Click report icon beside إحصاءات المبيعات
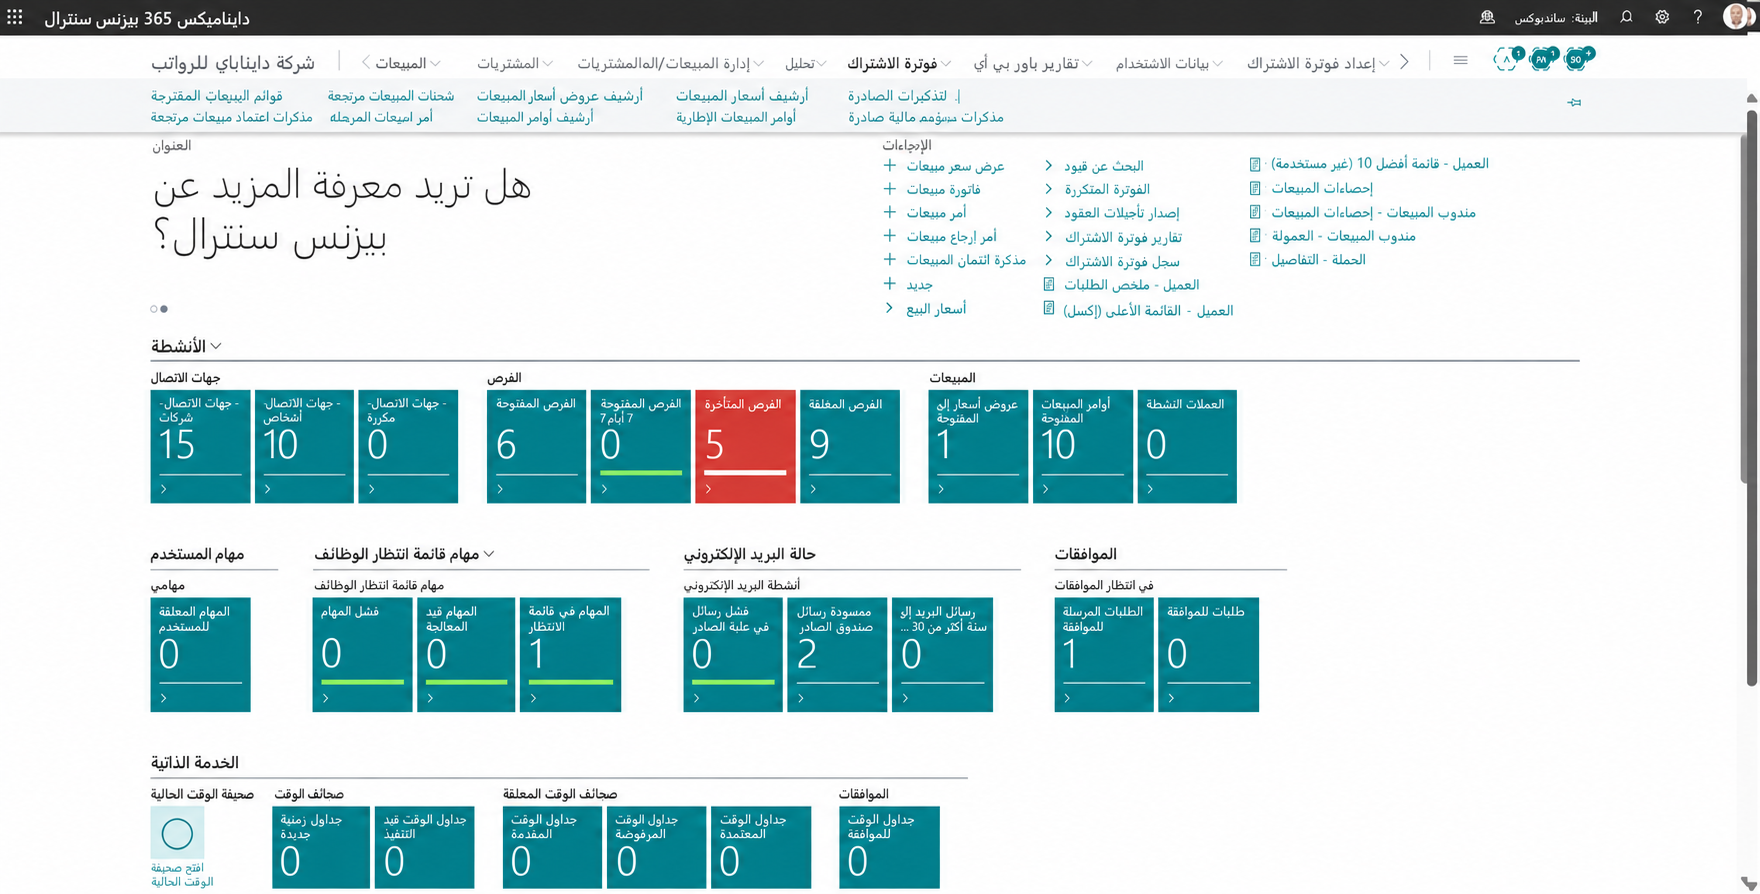Viewport: 1760px width, 894px height. (1255, 188)
